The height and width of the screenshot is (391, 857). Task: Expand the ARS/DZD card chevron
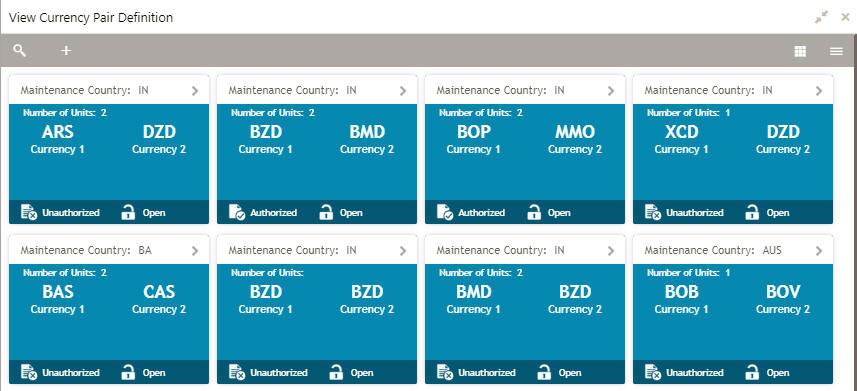pos(195,91)
